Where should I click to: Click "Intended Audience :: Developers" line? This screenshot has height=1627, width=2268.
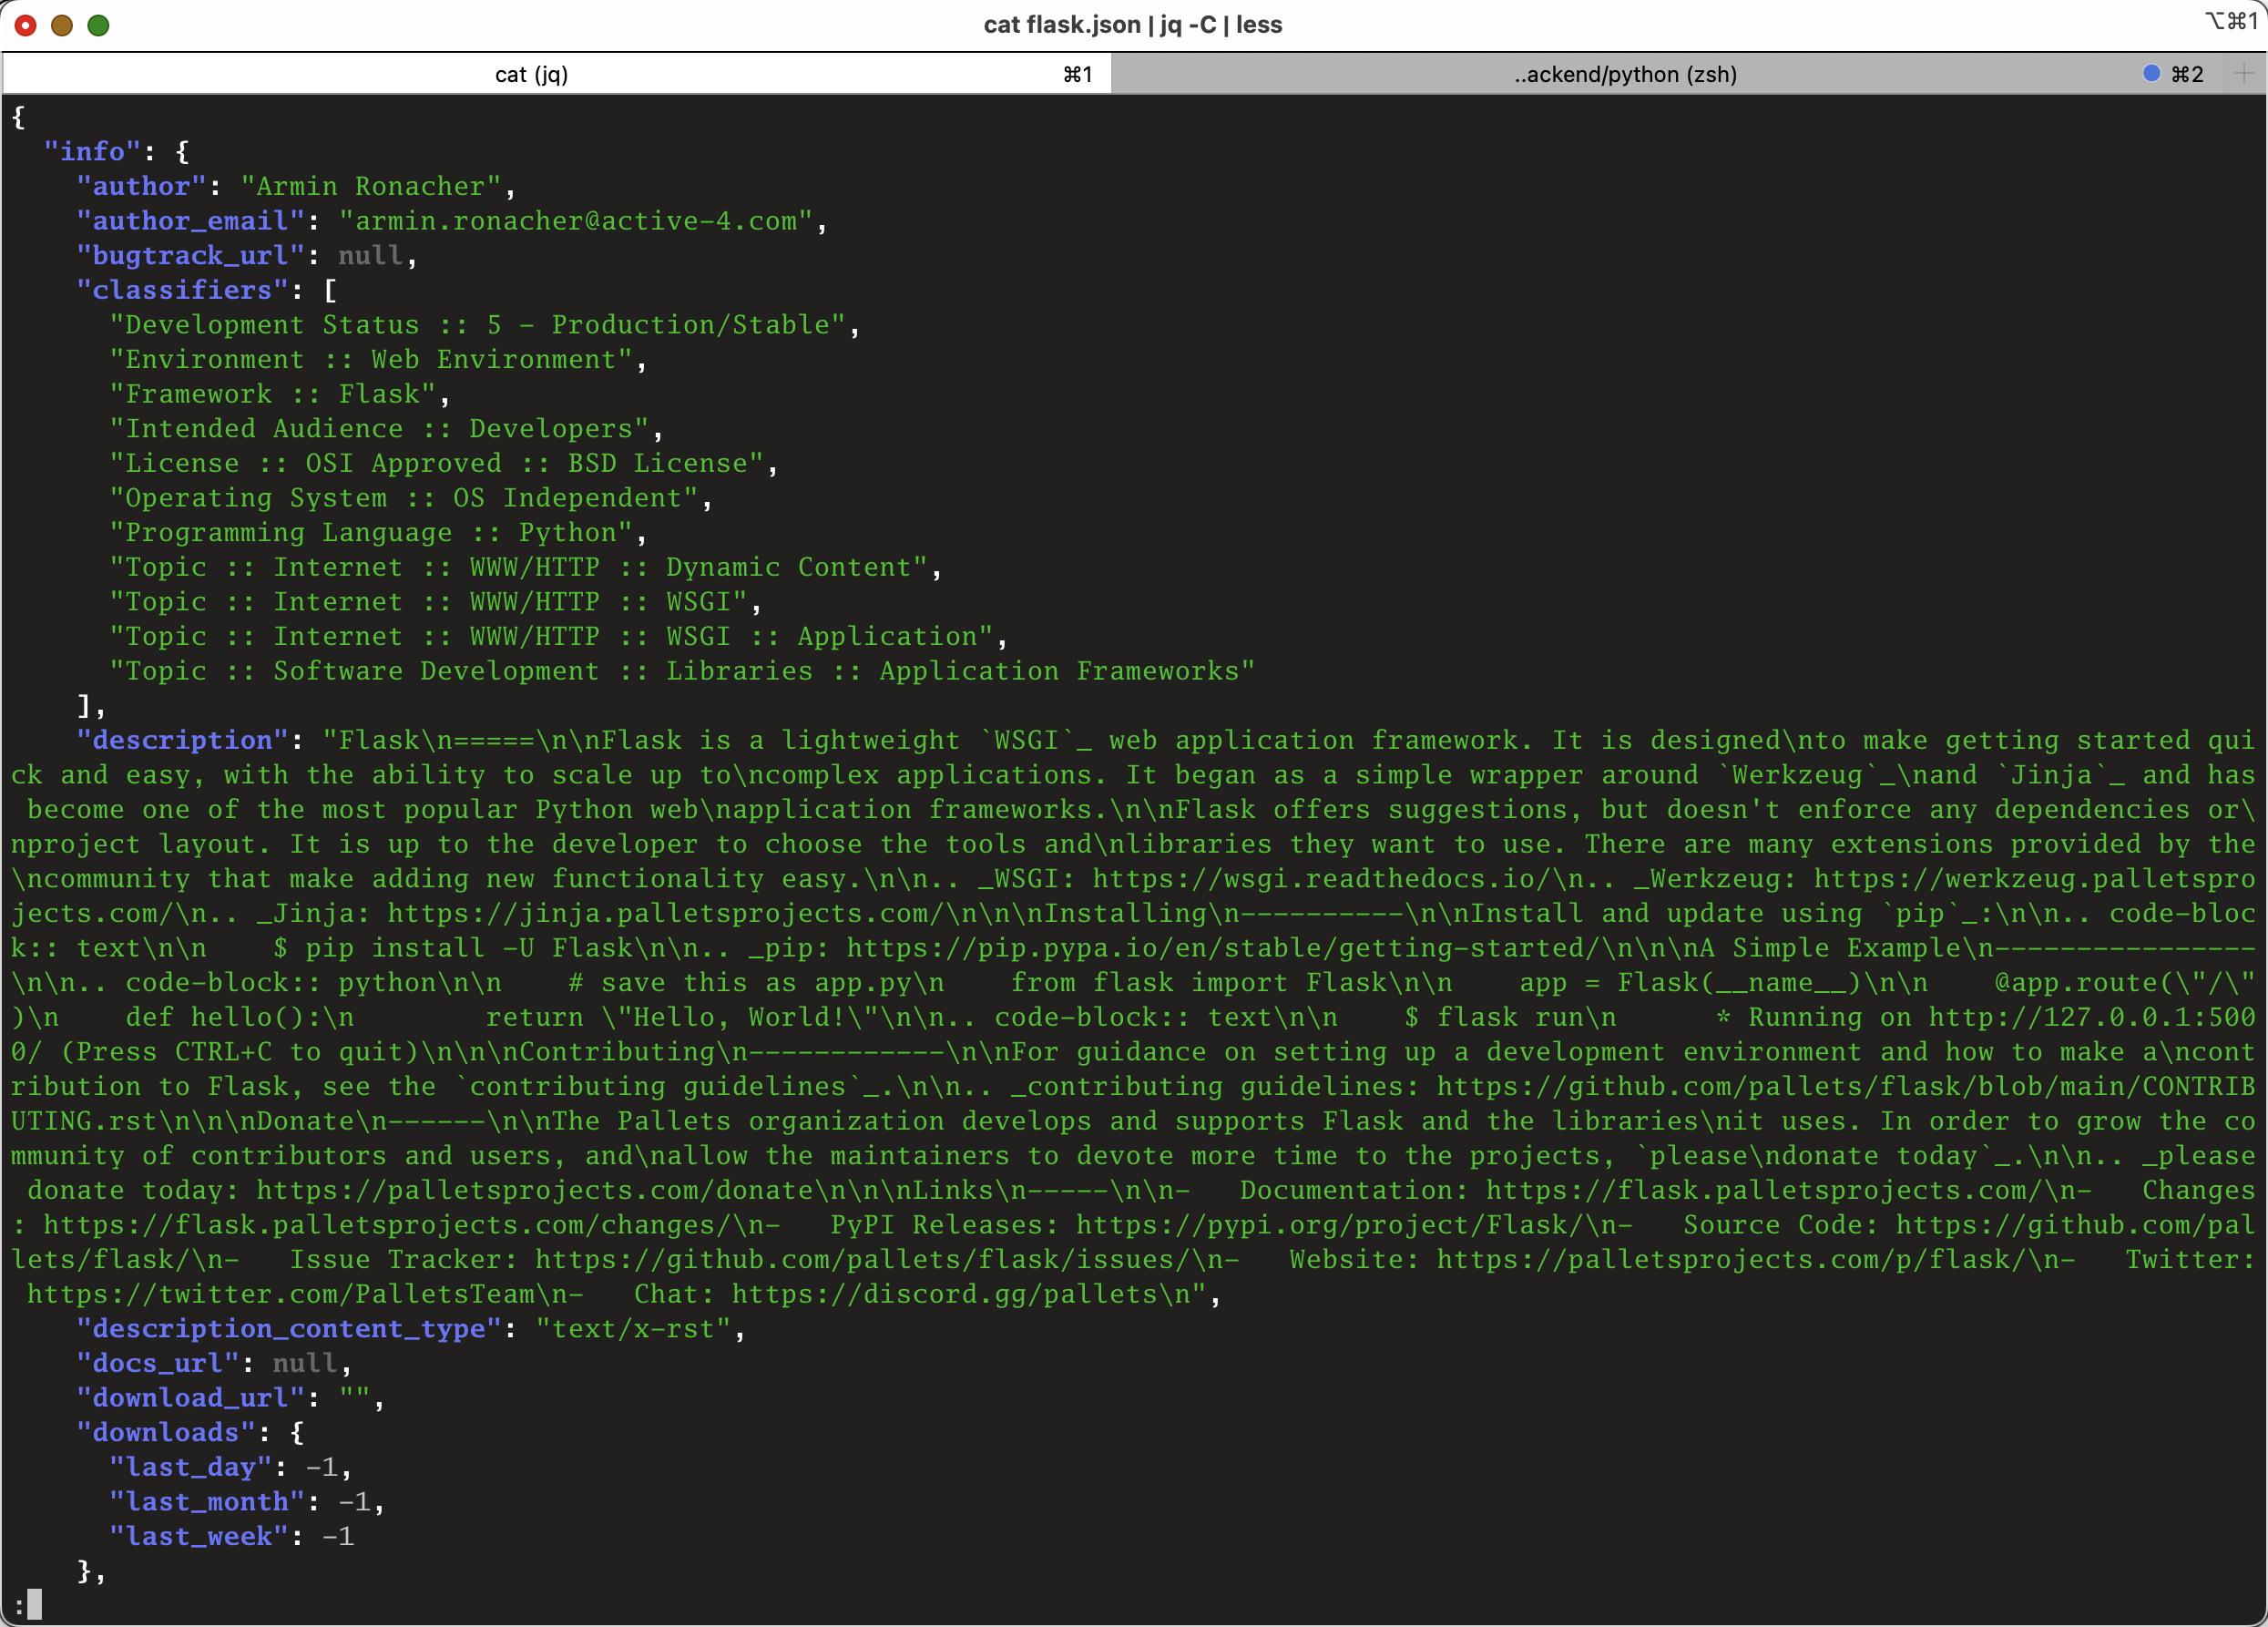(x=380, y=429)
